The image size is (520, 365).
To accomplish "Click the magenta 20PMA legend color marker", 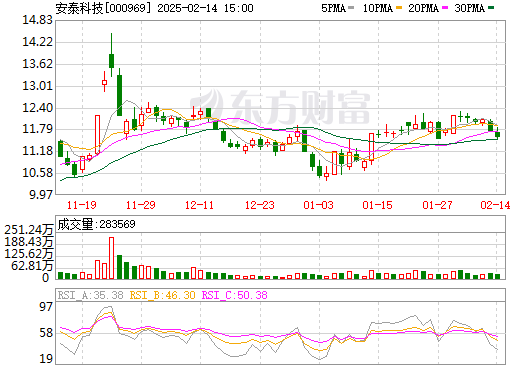I will coord(445,8).
